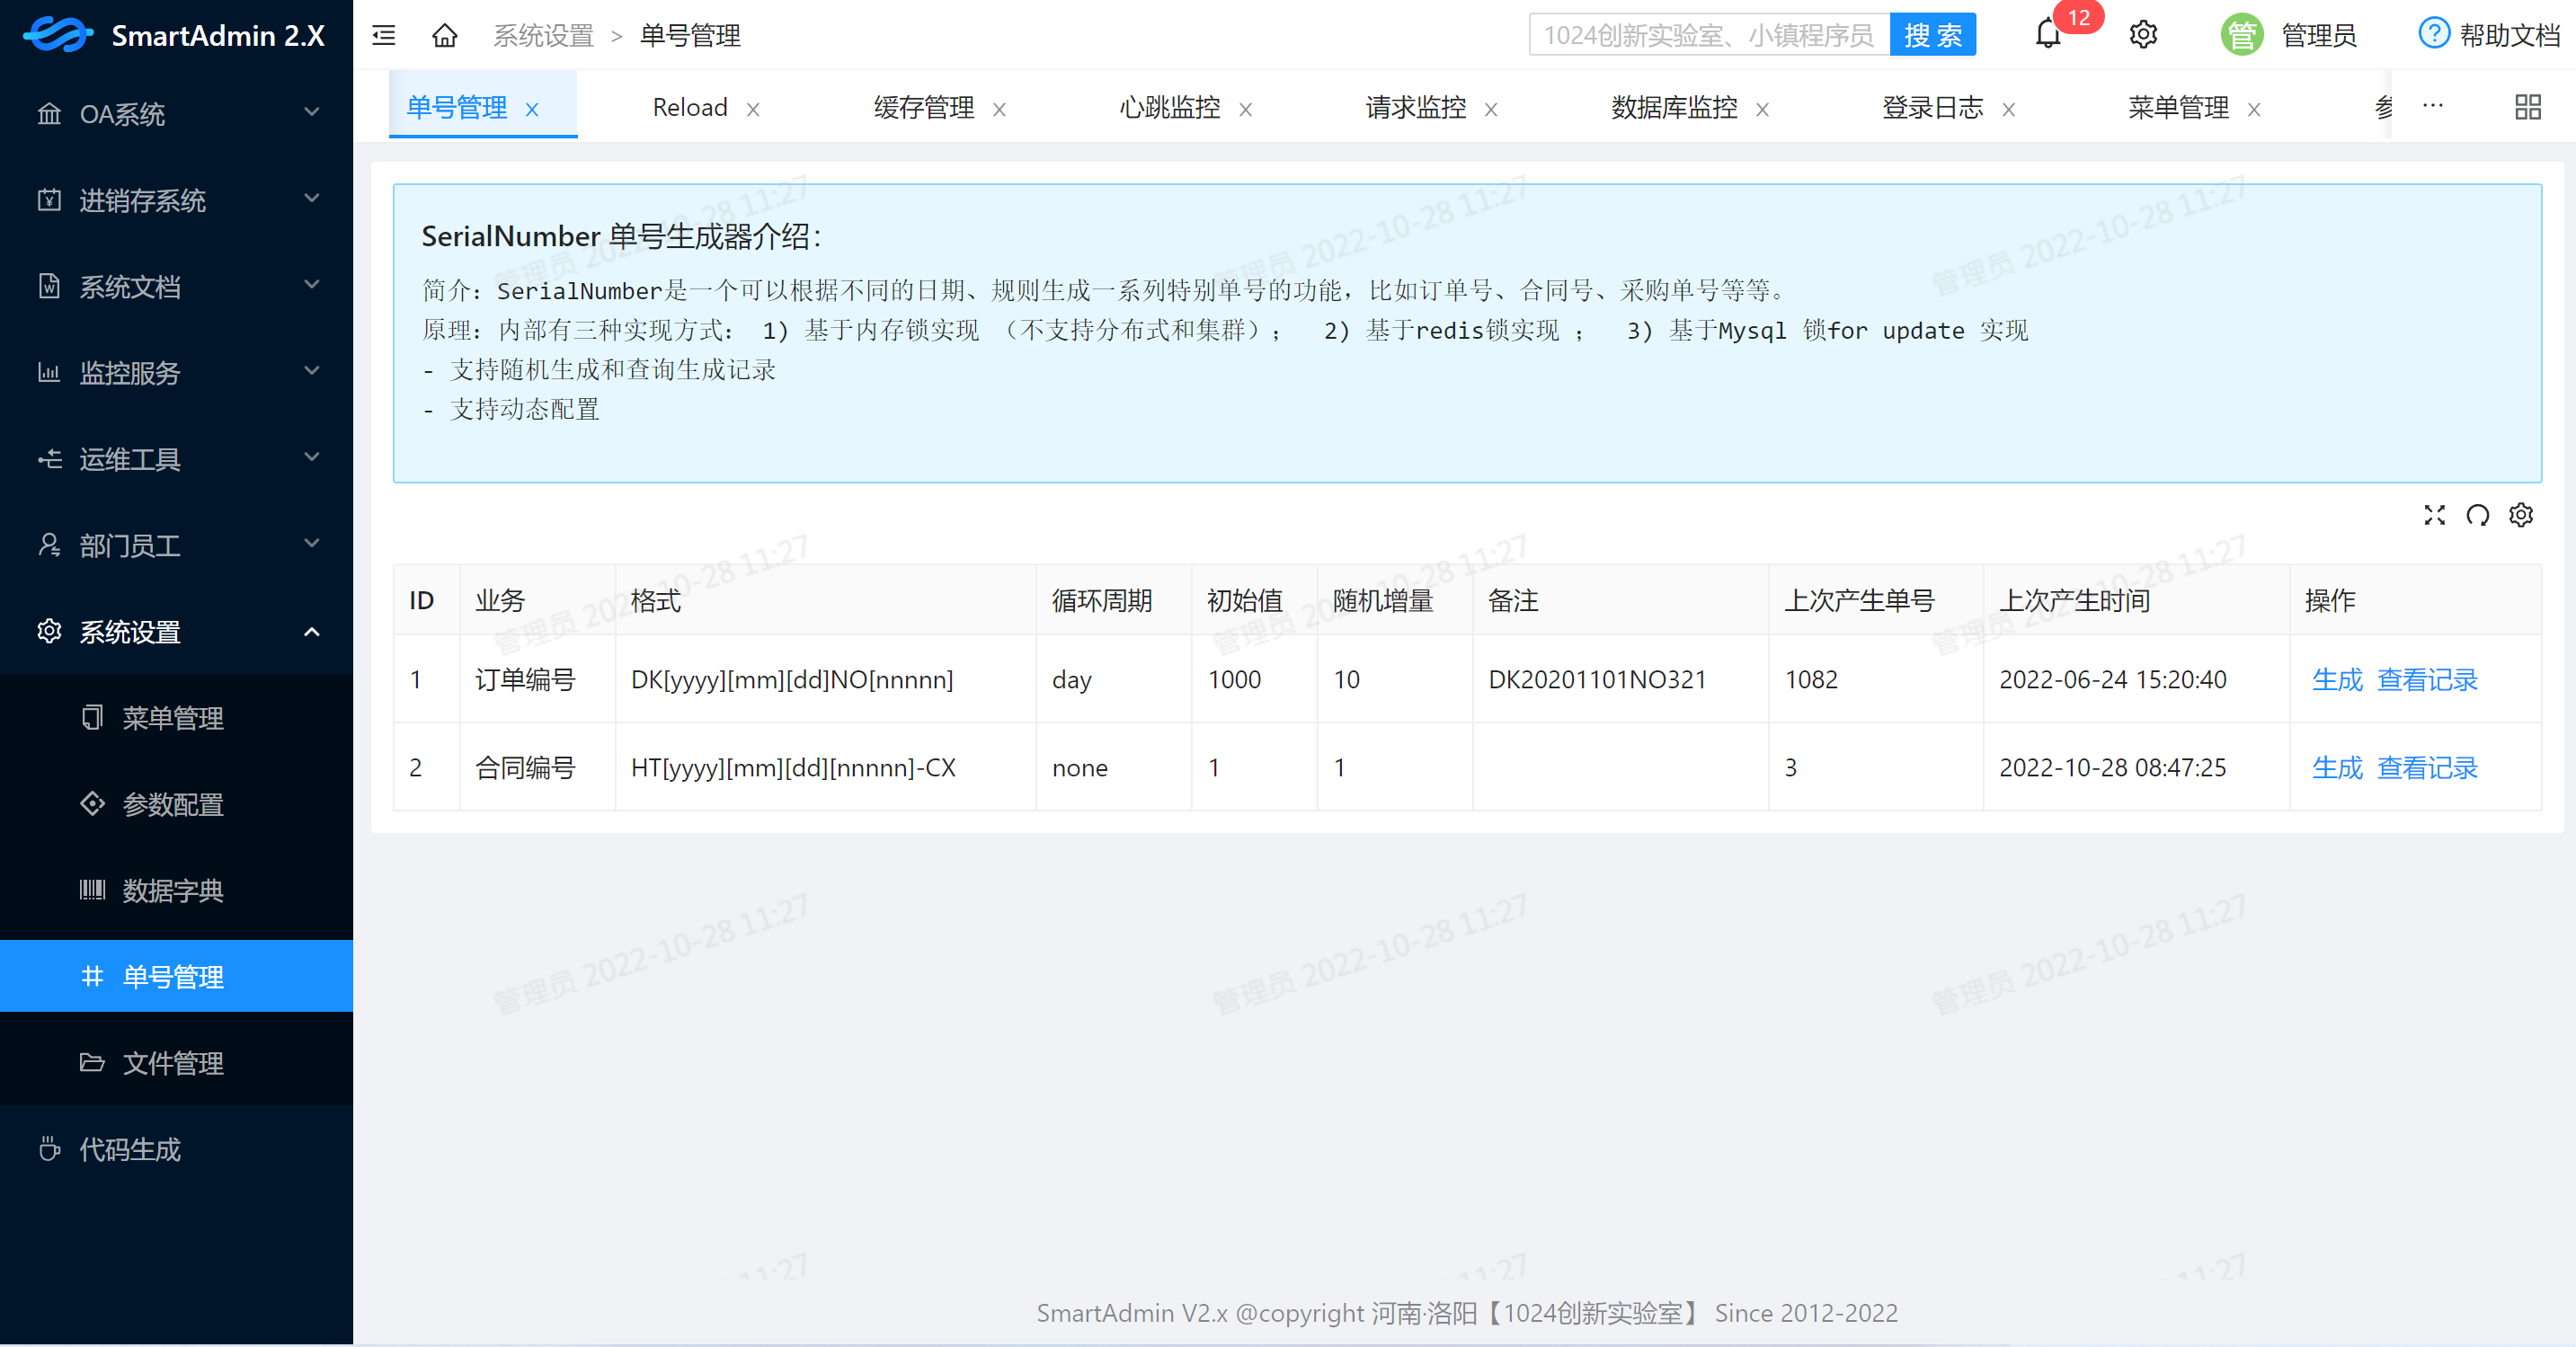The height and width of the screenshot is (1347, 2576).
Task: Refresh table with circular reload icon
Action: point(2477,515)
